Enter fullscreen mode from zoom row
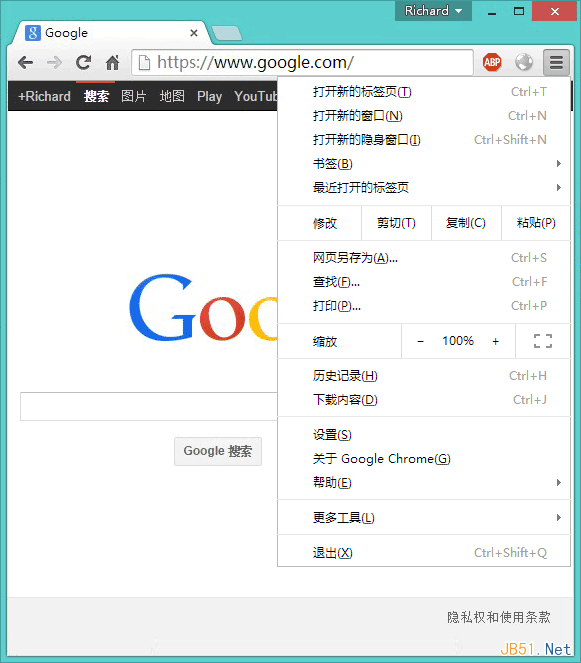 (543, 341)
